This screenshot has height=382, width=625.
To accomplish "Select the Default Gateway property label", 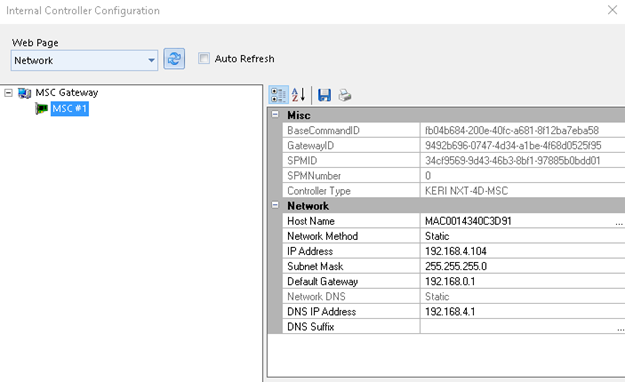I will [x=322, y=282].
